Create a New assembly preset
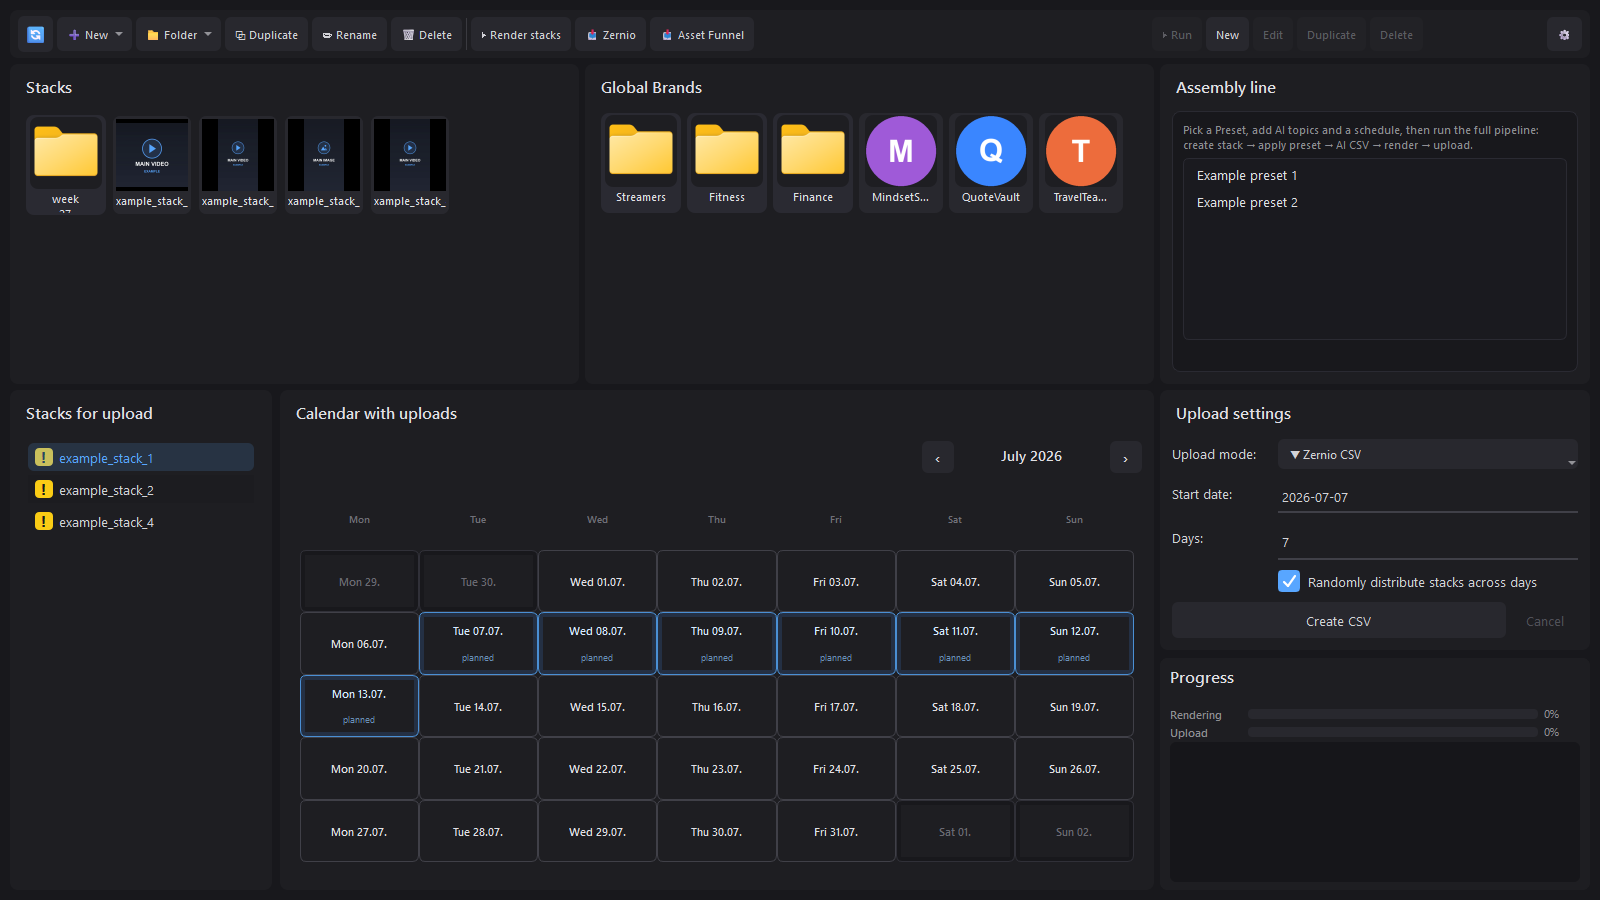This screenshot has width=1600, height=900. coord(1227,35)
